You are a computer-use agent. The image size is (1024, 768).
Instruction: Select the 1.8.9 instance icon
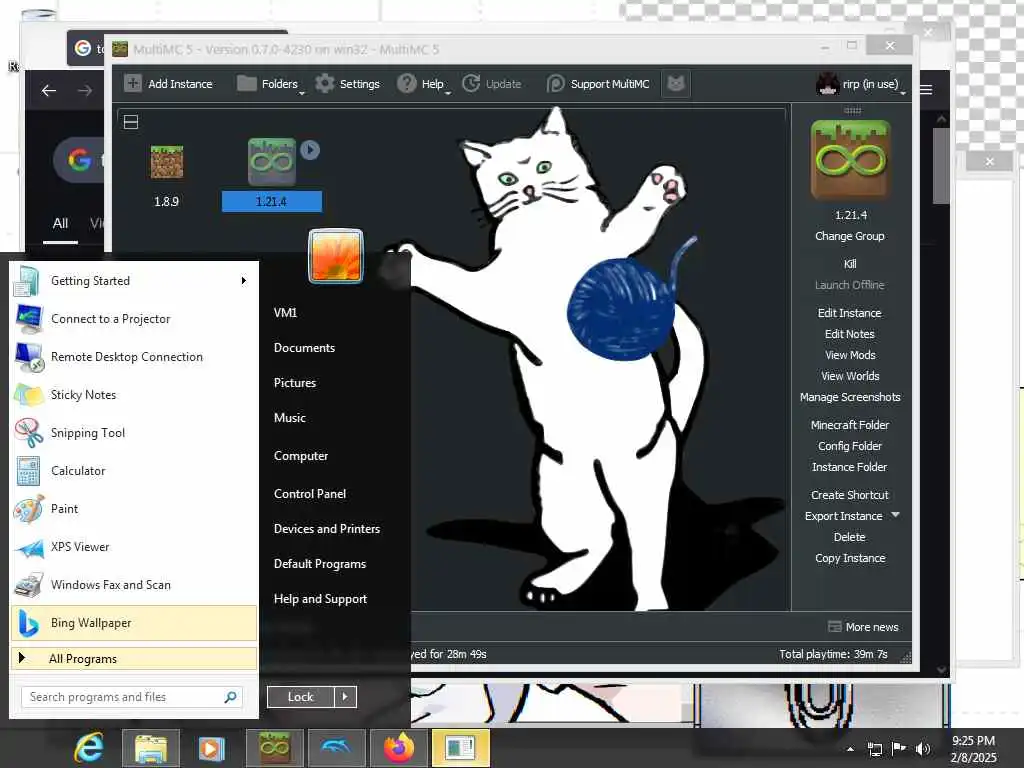click(167, 162)
